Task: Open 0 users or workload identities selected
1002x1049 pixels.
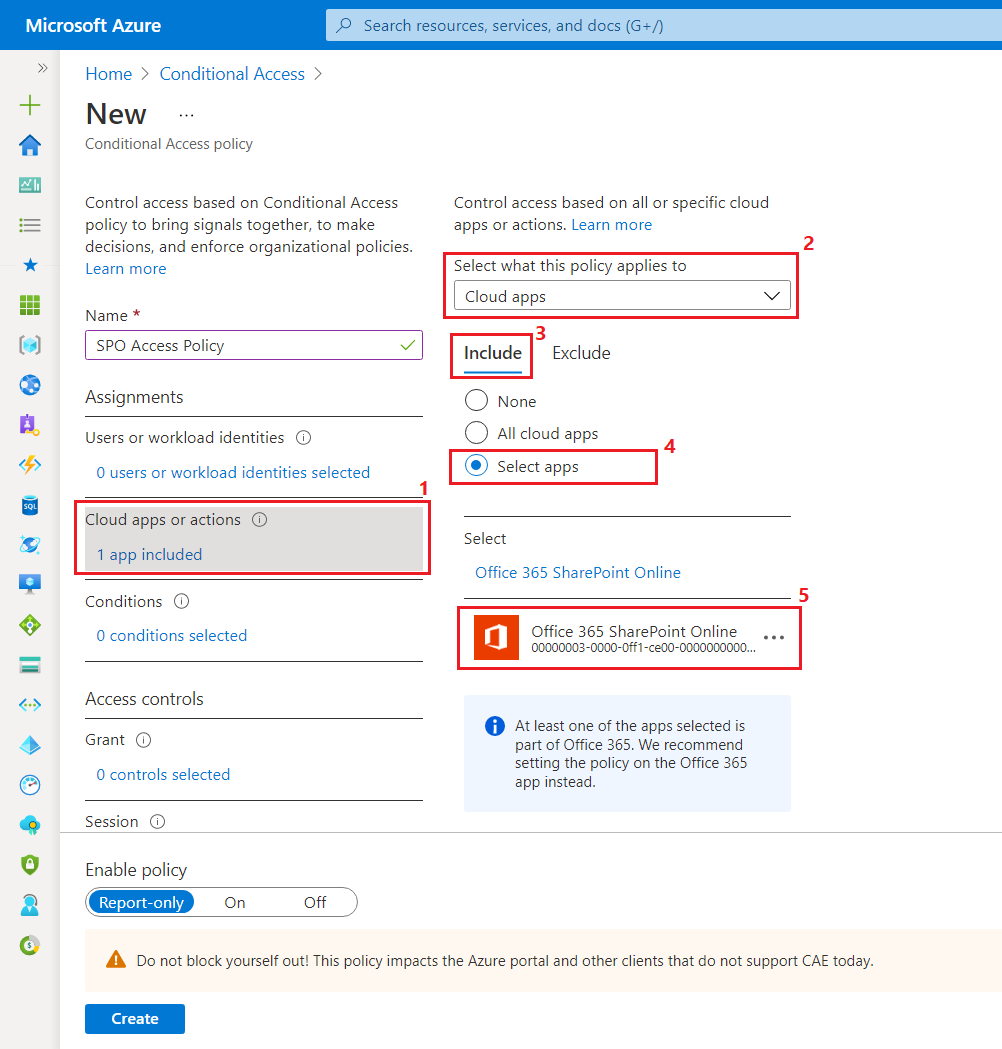Action: tap(233, 472)
